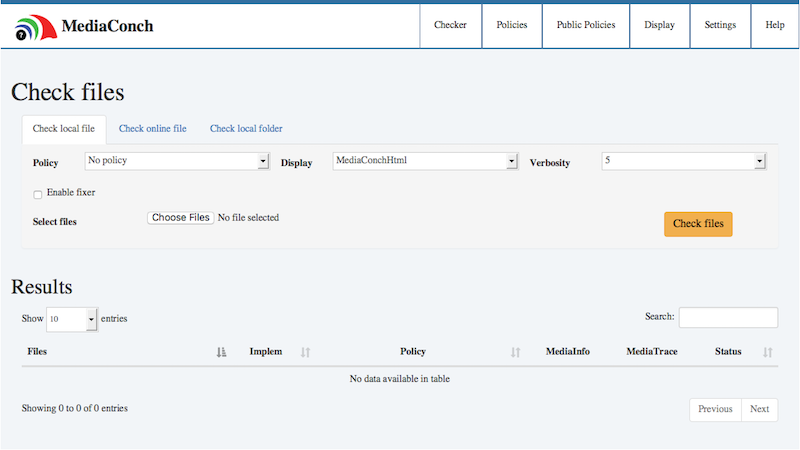Click the Policy column sort arrows
The height and width of the screenshot is (450, 800).
click(x=516, y=352)
